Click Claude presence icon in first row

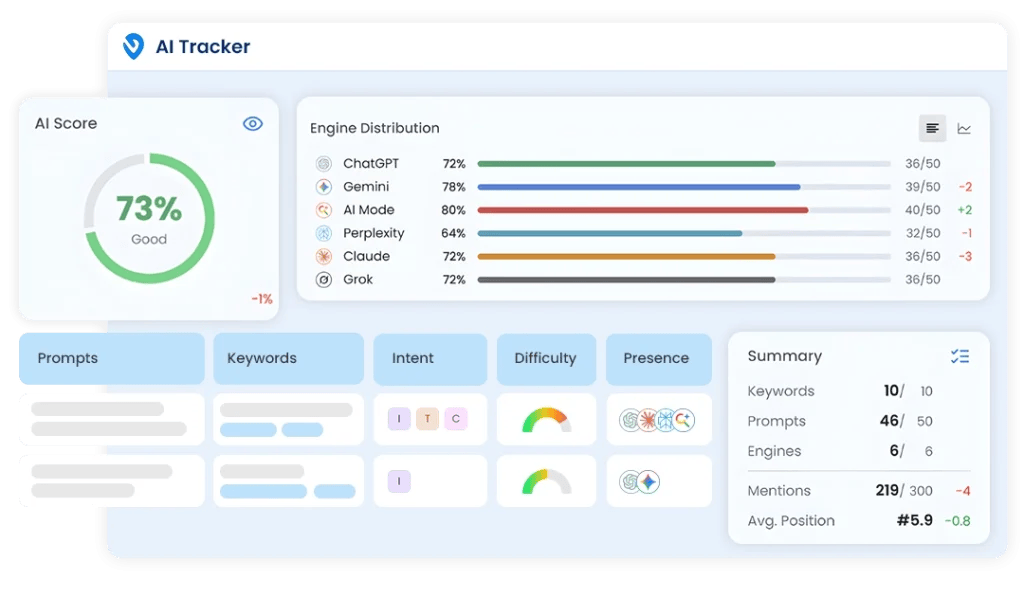click(x=647, y=419)
